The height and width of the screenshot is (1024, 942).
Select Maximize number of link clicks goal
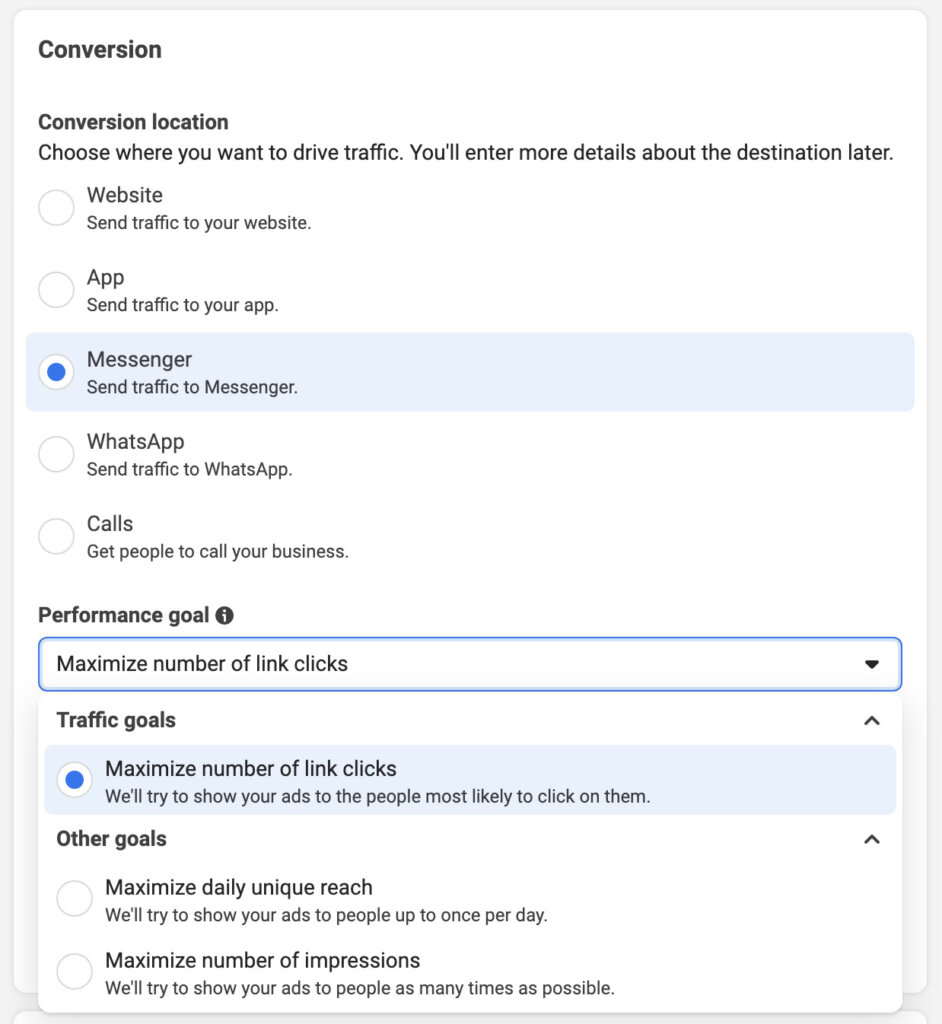74,779
